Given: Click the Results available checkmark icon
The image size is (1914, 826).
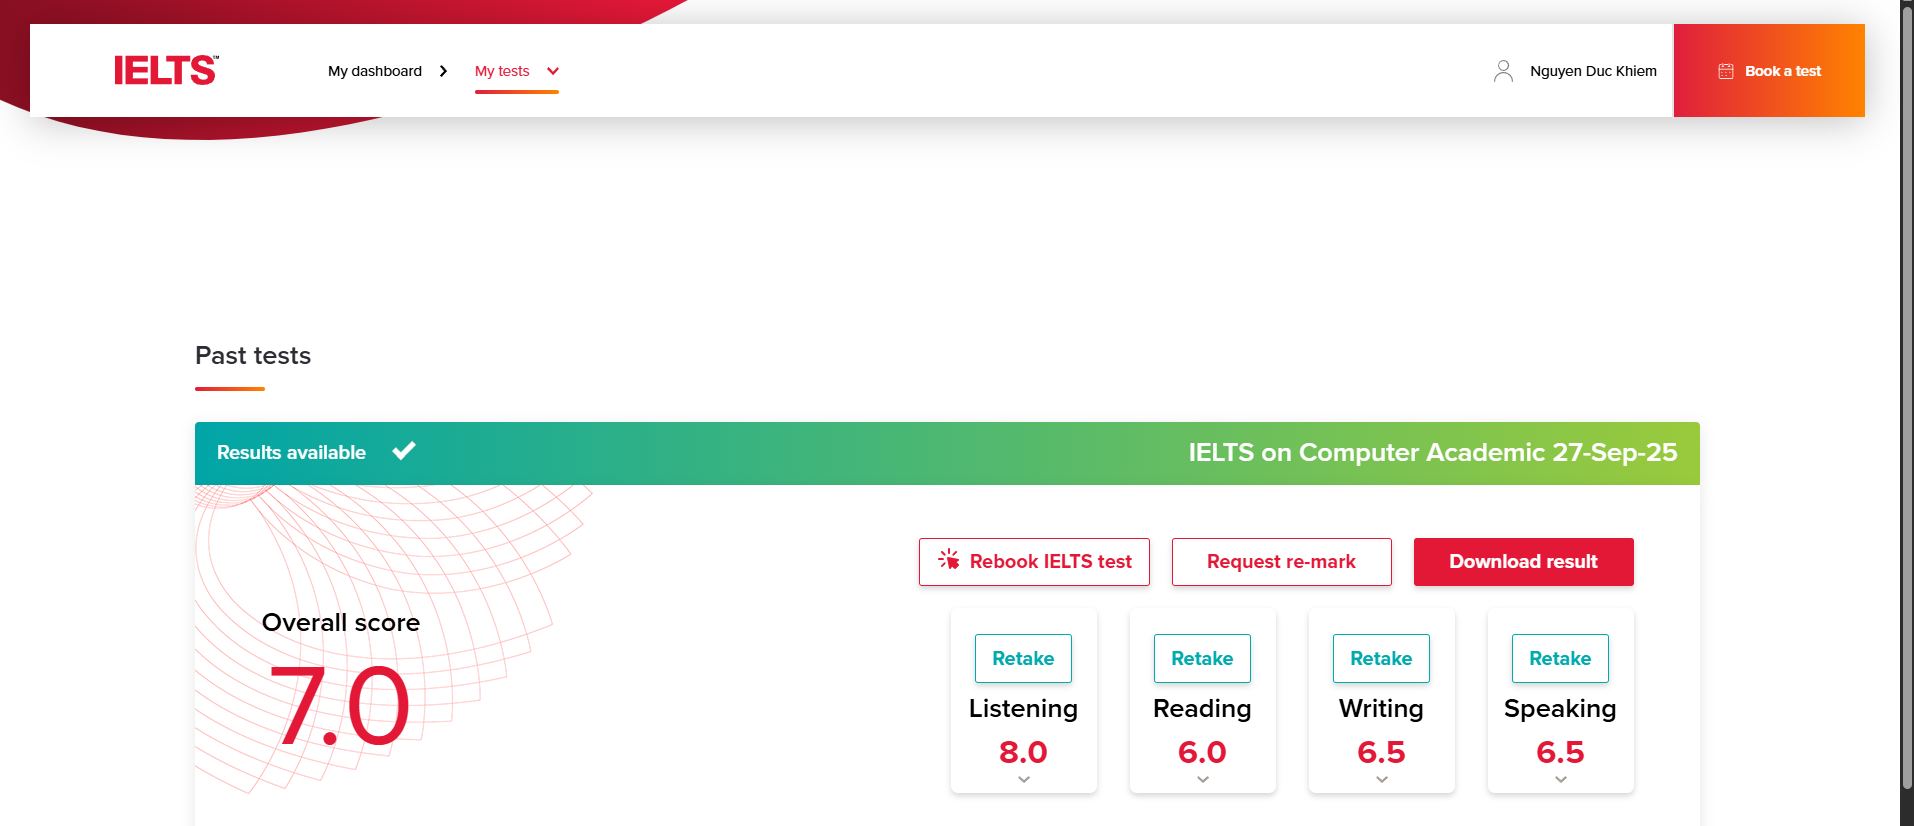Looking at the screenshot, I should click(404, 451).
